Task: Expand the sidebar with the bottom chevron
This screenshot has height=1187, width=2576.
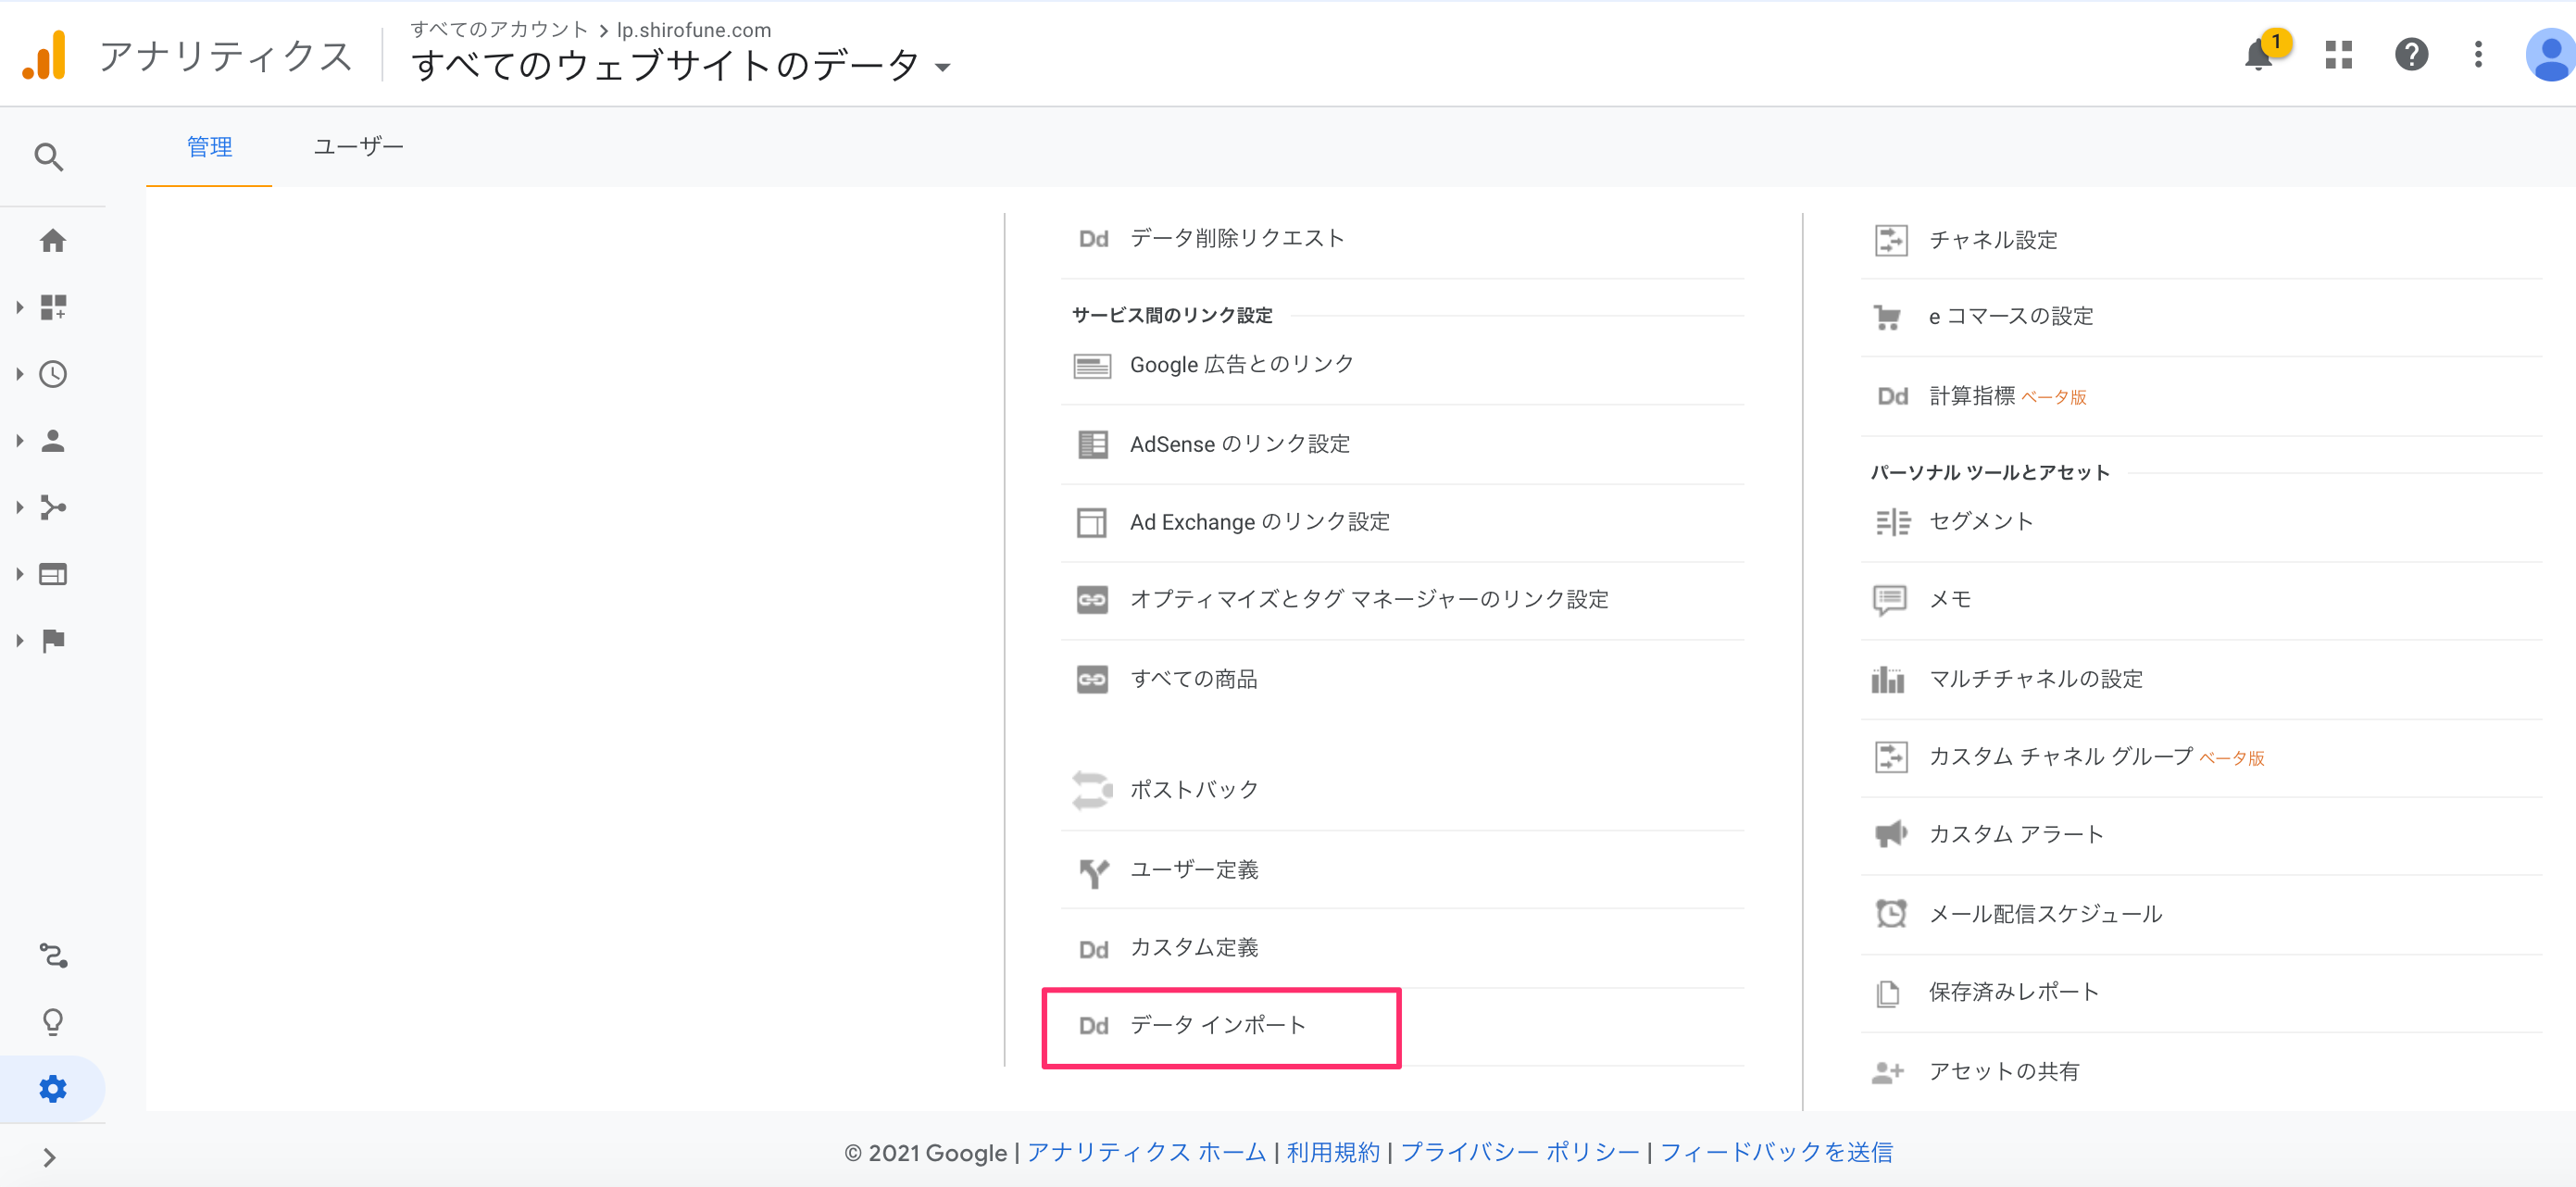Action: [49, 1157]
